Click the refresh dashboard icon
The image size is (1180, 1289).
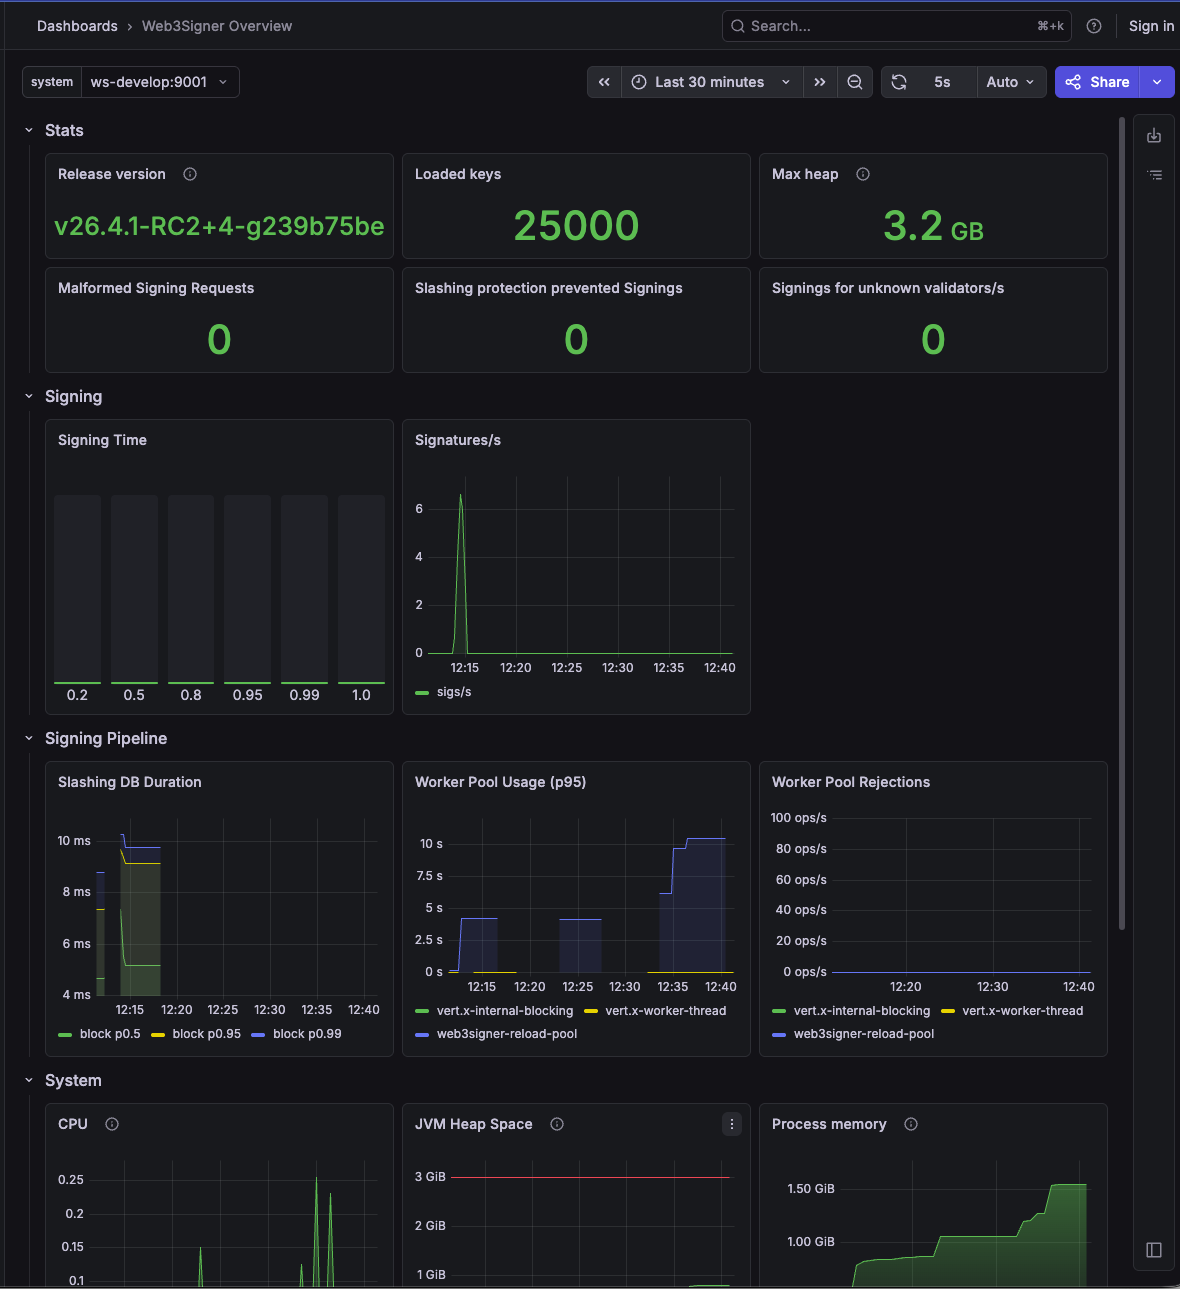tap(899, 82)
